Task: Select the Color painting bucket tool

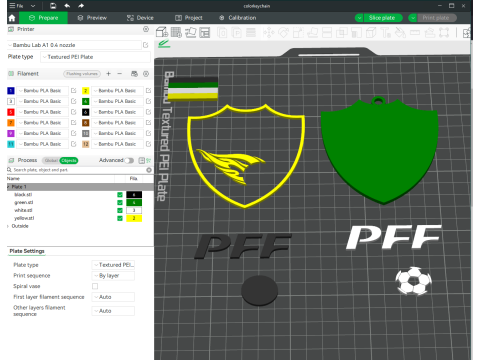Action: [400, 33]
